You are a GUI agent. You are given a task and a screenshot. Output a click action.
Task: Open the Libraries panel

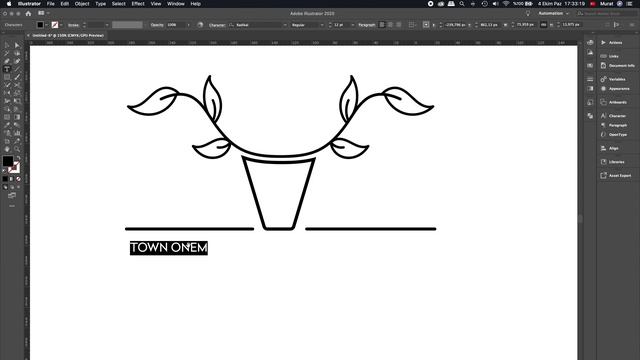coord(616,162)
